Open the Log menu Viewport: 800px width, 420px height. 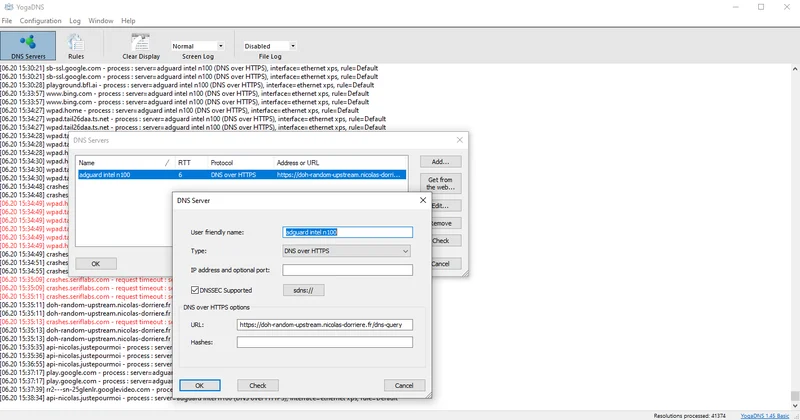pyautogui.click(x=75, y=20)
